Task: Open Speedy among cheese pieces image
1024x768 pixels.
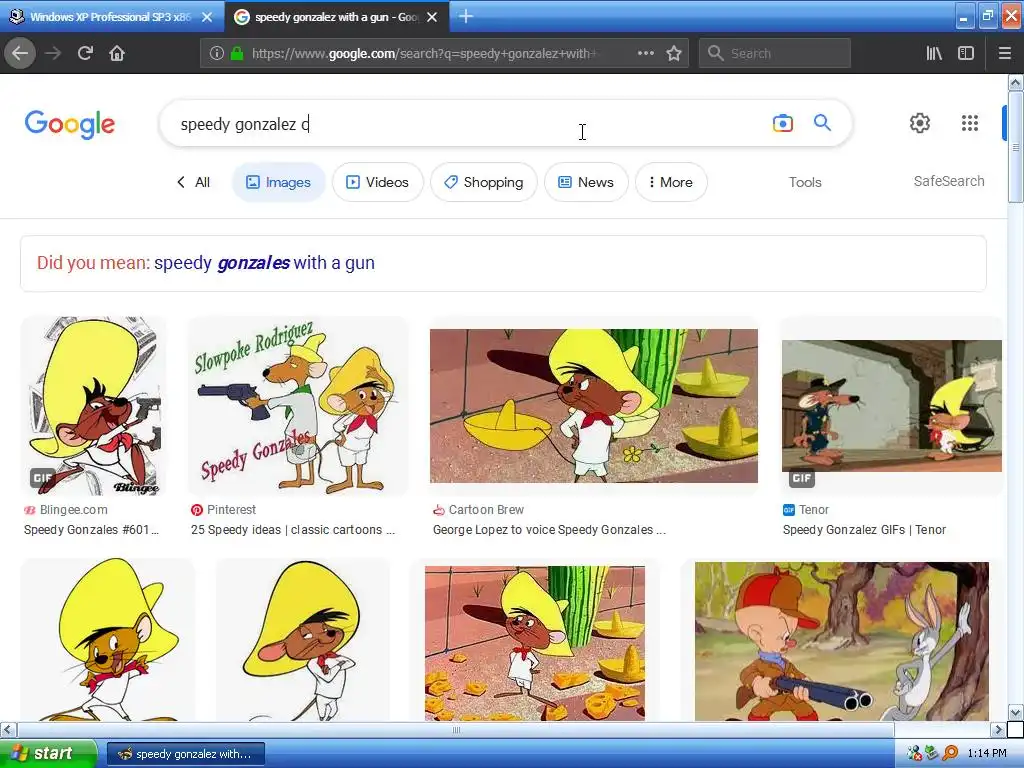Action: point(535,643)
